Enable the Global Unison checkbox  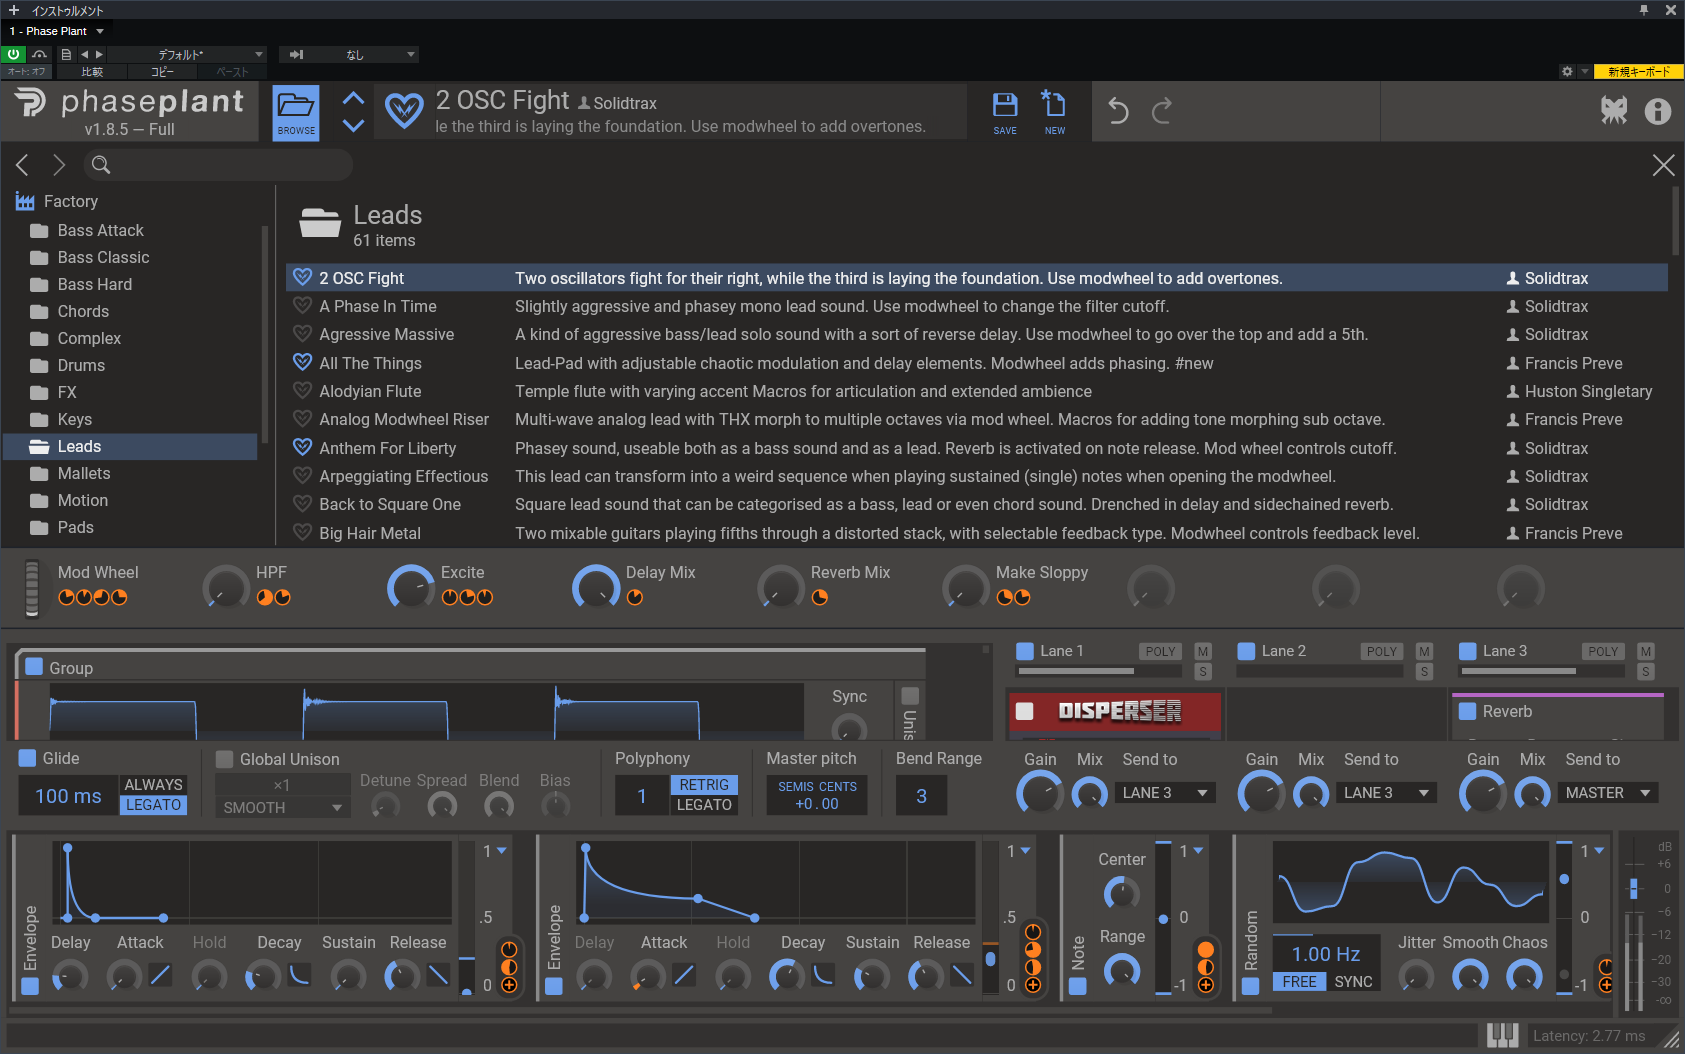click(x=225, y=759)
